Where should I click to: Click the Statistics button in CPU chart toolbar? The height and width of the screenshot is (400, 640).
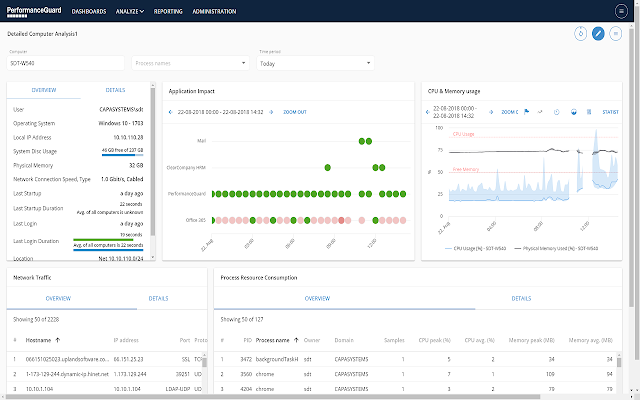pos(610,112)
